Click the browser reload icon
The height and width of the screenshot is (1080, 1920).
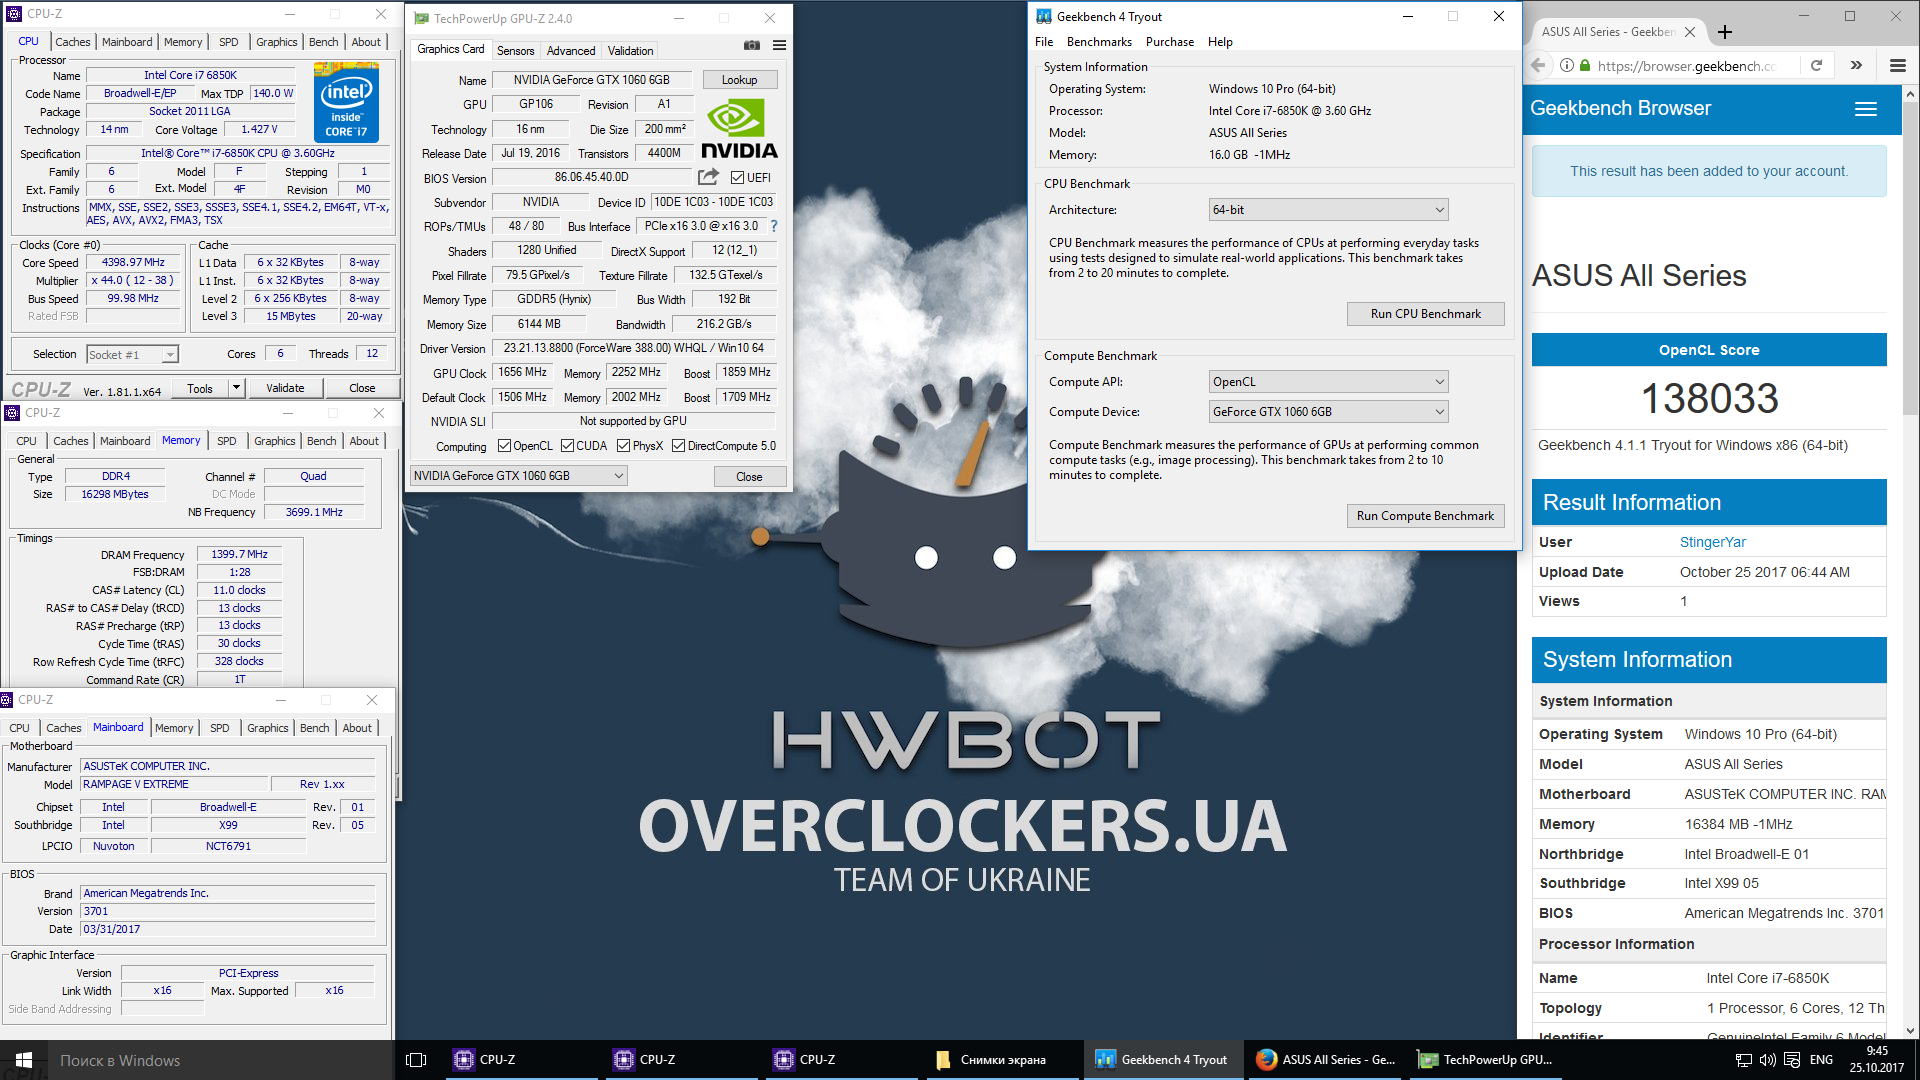pos(1816,65)
